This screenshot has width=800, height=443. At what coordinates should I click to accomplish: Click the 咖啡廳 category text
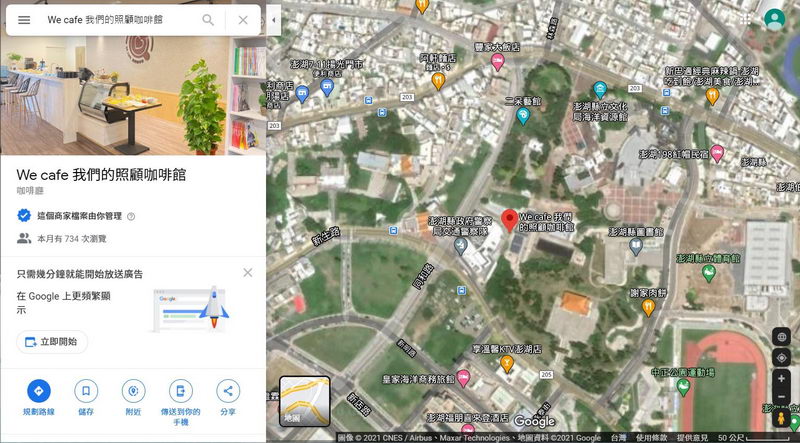pos(30,191)
